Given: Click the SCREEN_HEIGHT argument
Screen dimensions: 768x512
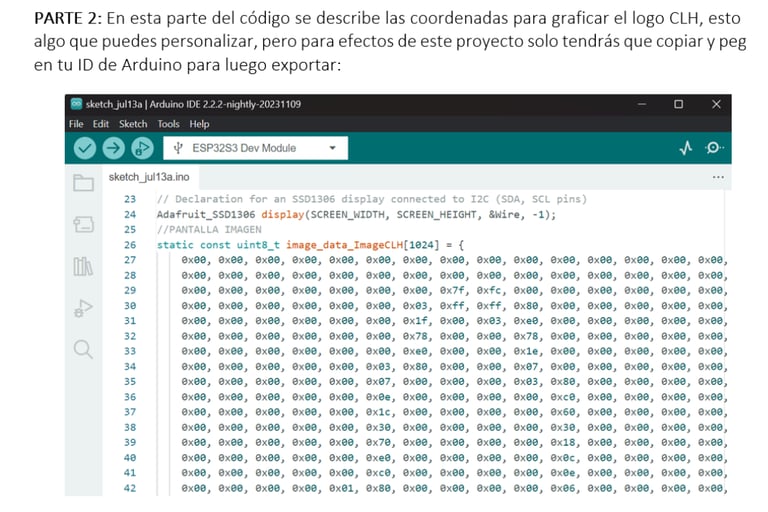Looking at the screenshot, I should [x=436, y=214].
